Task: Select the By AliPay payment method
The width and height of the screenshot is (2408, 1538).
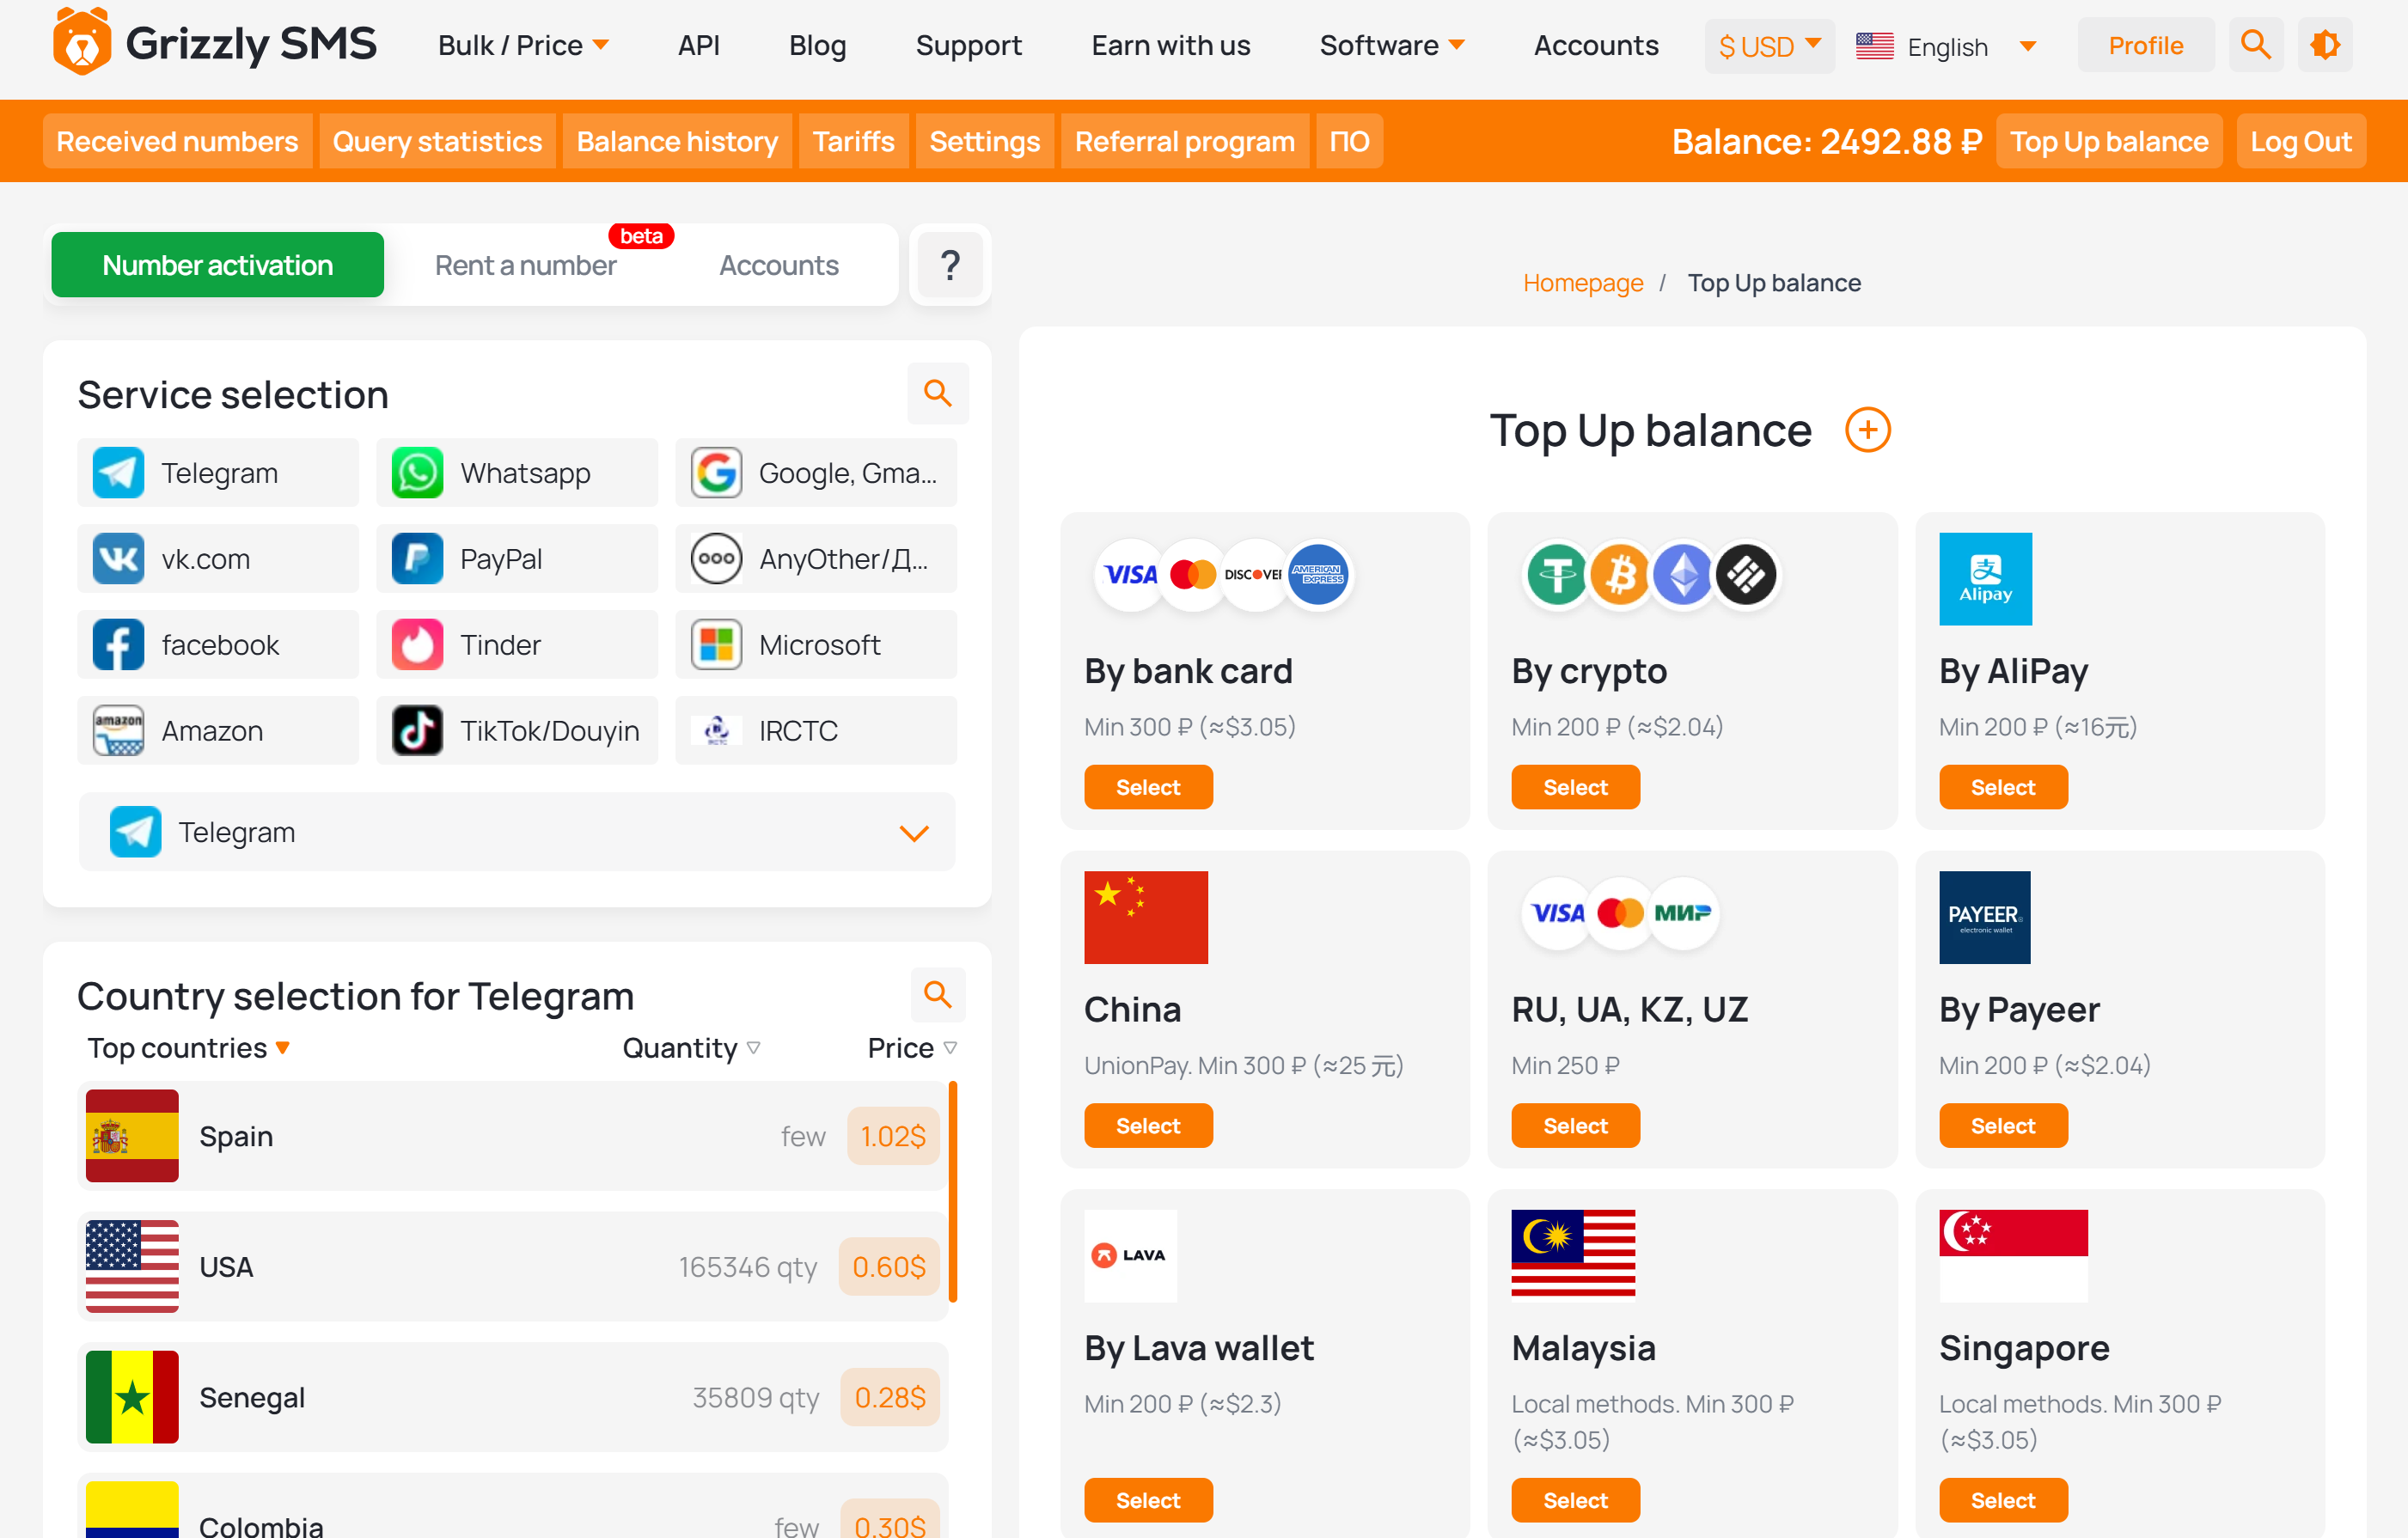Action: [2003, 787]
